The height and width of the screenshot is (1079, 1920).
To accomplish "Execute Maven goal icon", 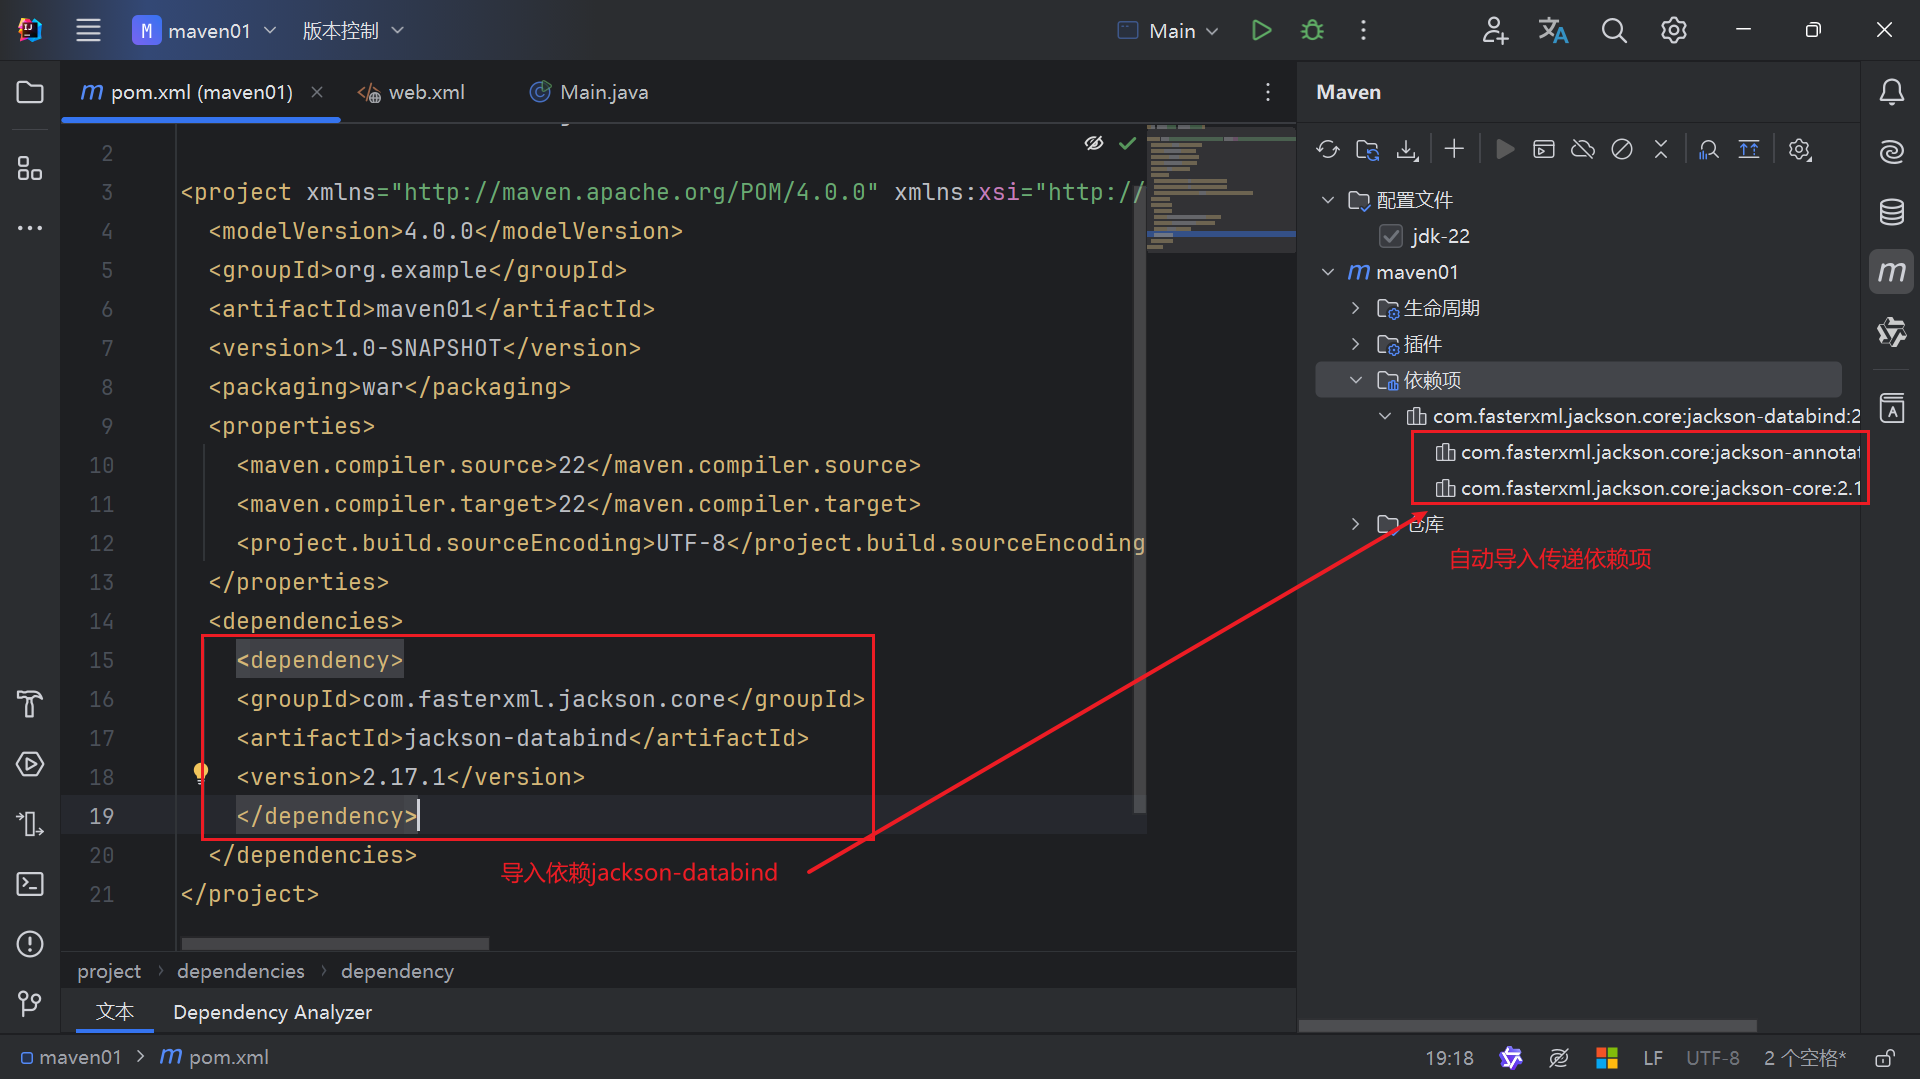I will coord(1543,149).
